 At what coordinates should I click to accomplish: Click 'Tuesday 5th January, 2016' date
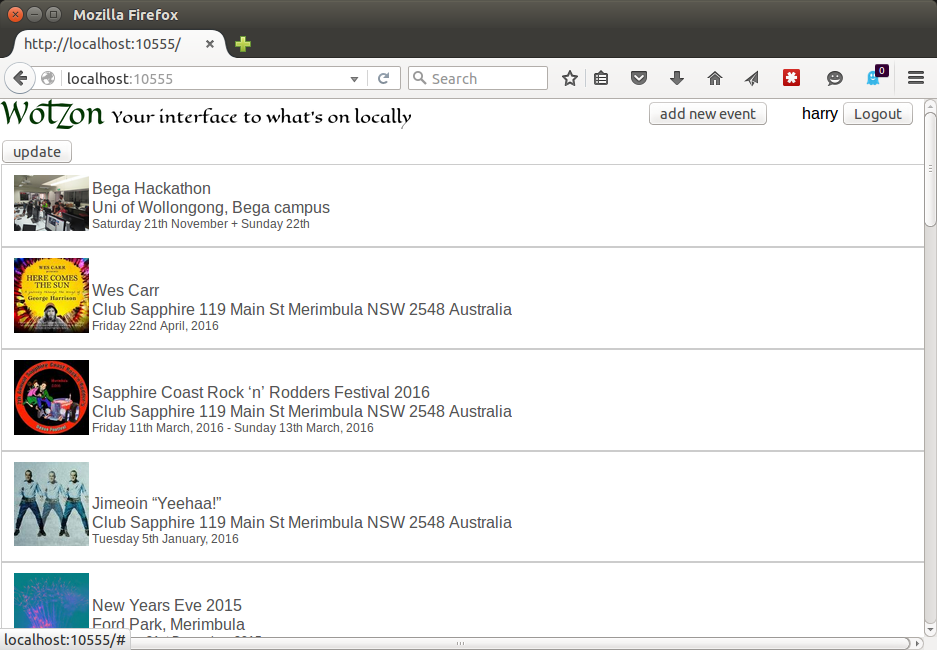(x=165, y=539)
